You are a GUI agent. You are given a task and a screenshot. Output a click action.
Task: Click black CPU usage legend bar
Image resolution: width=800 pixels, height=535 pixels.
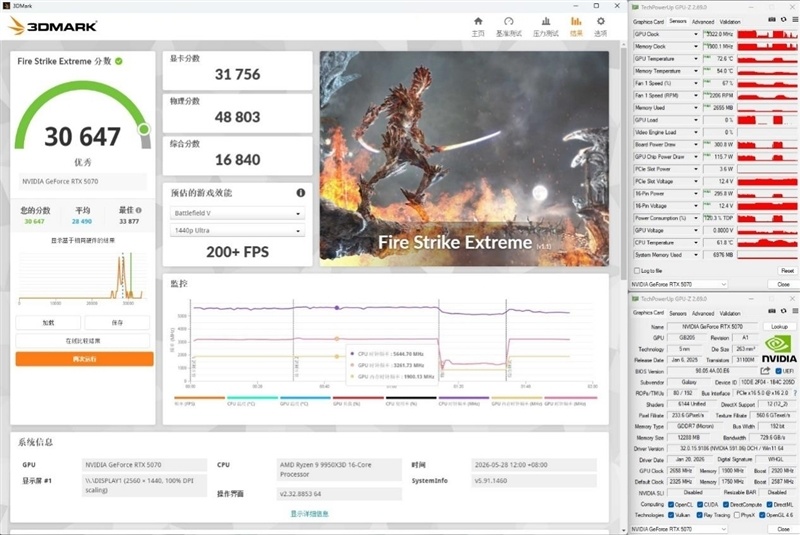click(411, 398)
